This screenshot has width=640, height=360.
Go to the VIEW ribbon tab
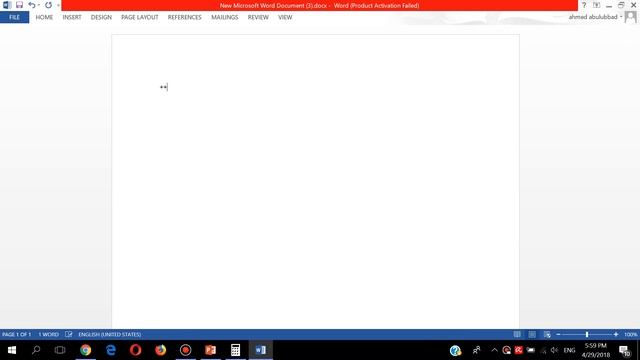(285, 17)
